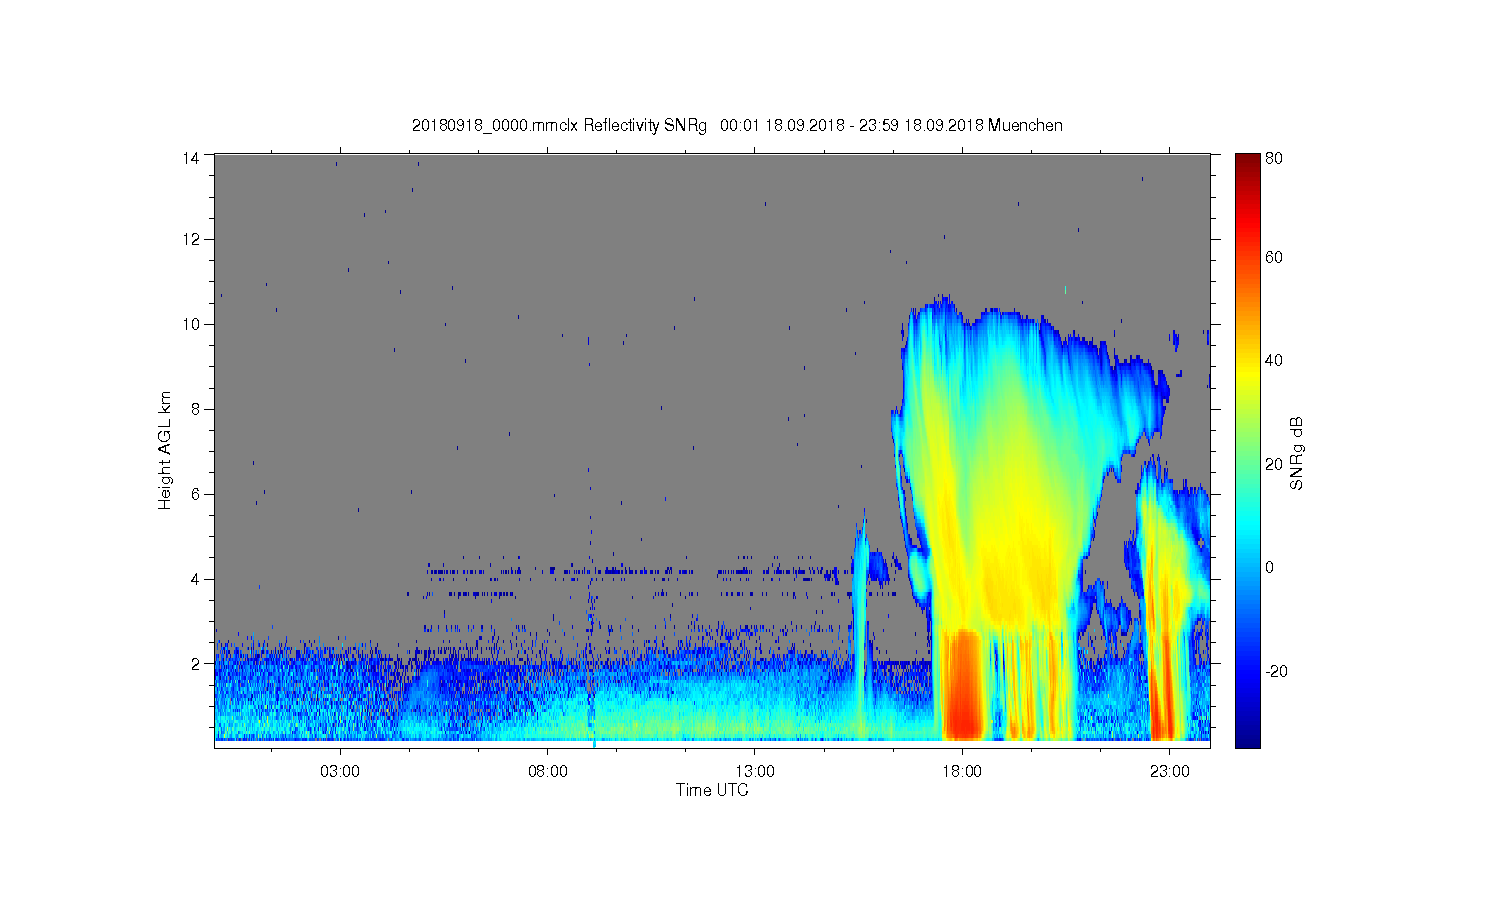Image resolution: width=1500 pixels, height=900 pixels.
Task: Click the 23:00 time tick label
Action: (x=1169, y=772)
